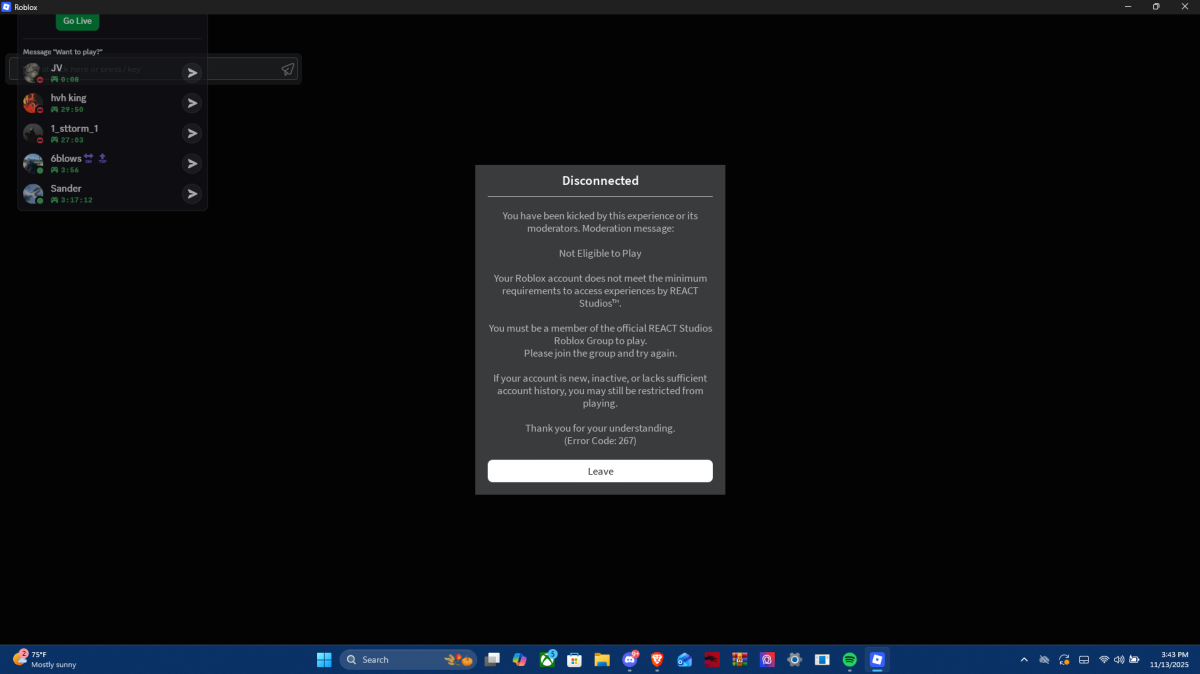Open Sander's profile avatar
The image size is (1200, 674).
pos(33,194)
